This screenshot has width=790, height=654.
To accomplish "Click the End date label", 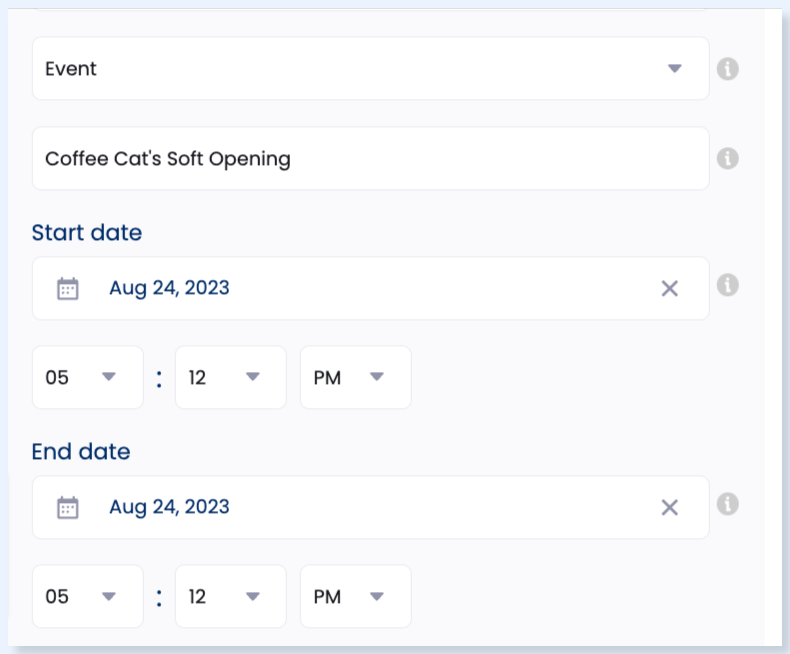I will [x=81, y=451].
